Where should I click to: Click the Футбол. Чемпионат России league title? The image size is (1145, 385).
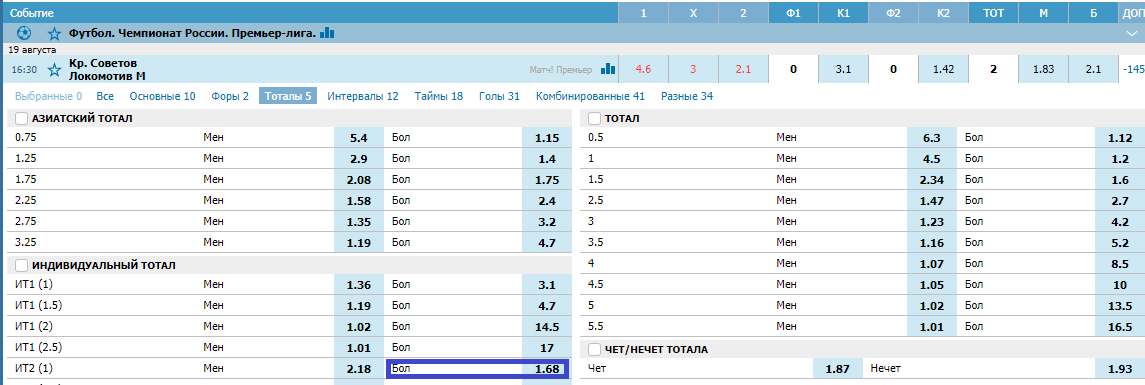click(x=193, y=33)
